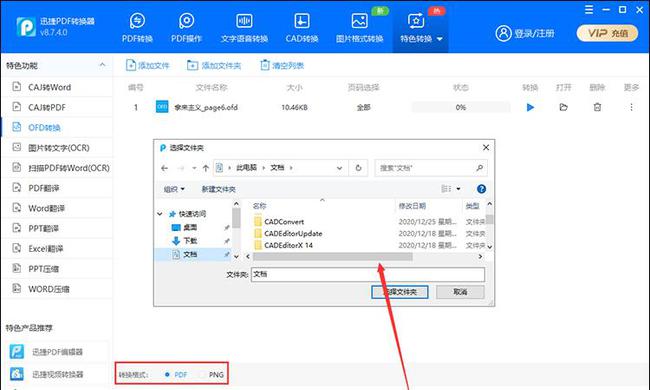
Task: Start conversion with the blue play icon
Action: (x=530, y=107)
